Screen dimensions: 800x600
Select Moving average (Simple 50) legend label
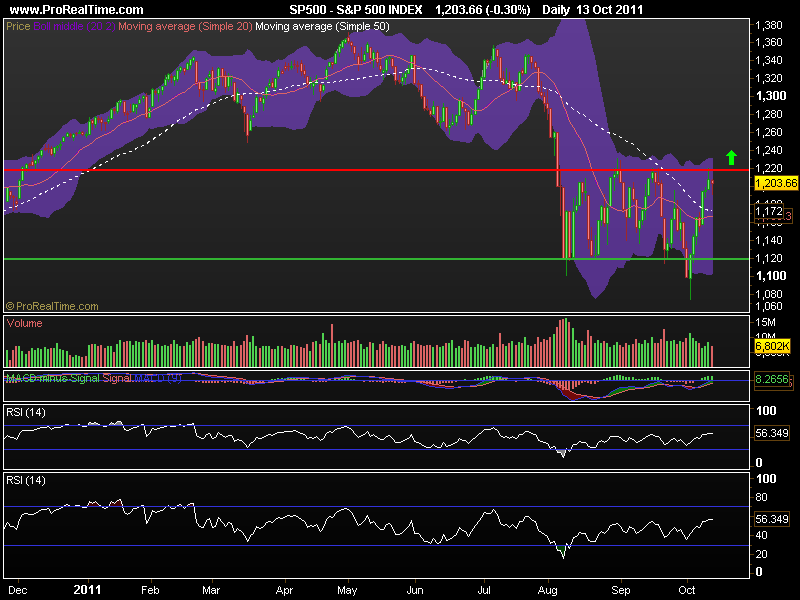(322, 26)
